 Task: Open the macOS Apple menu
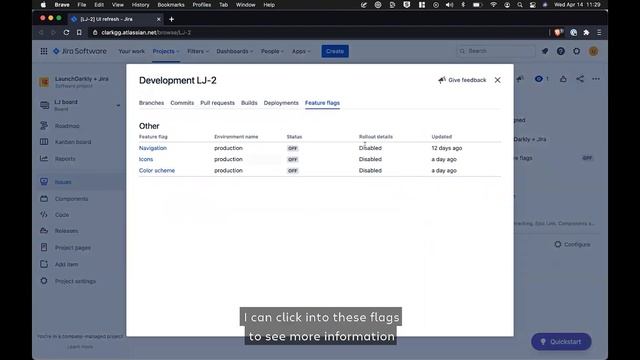point(43,5)
